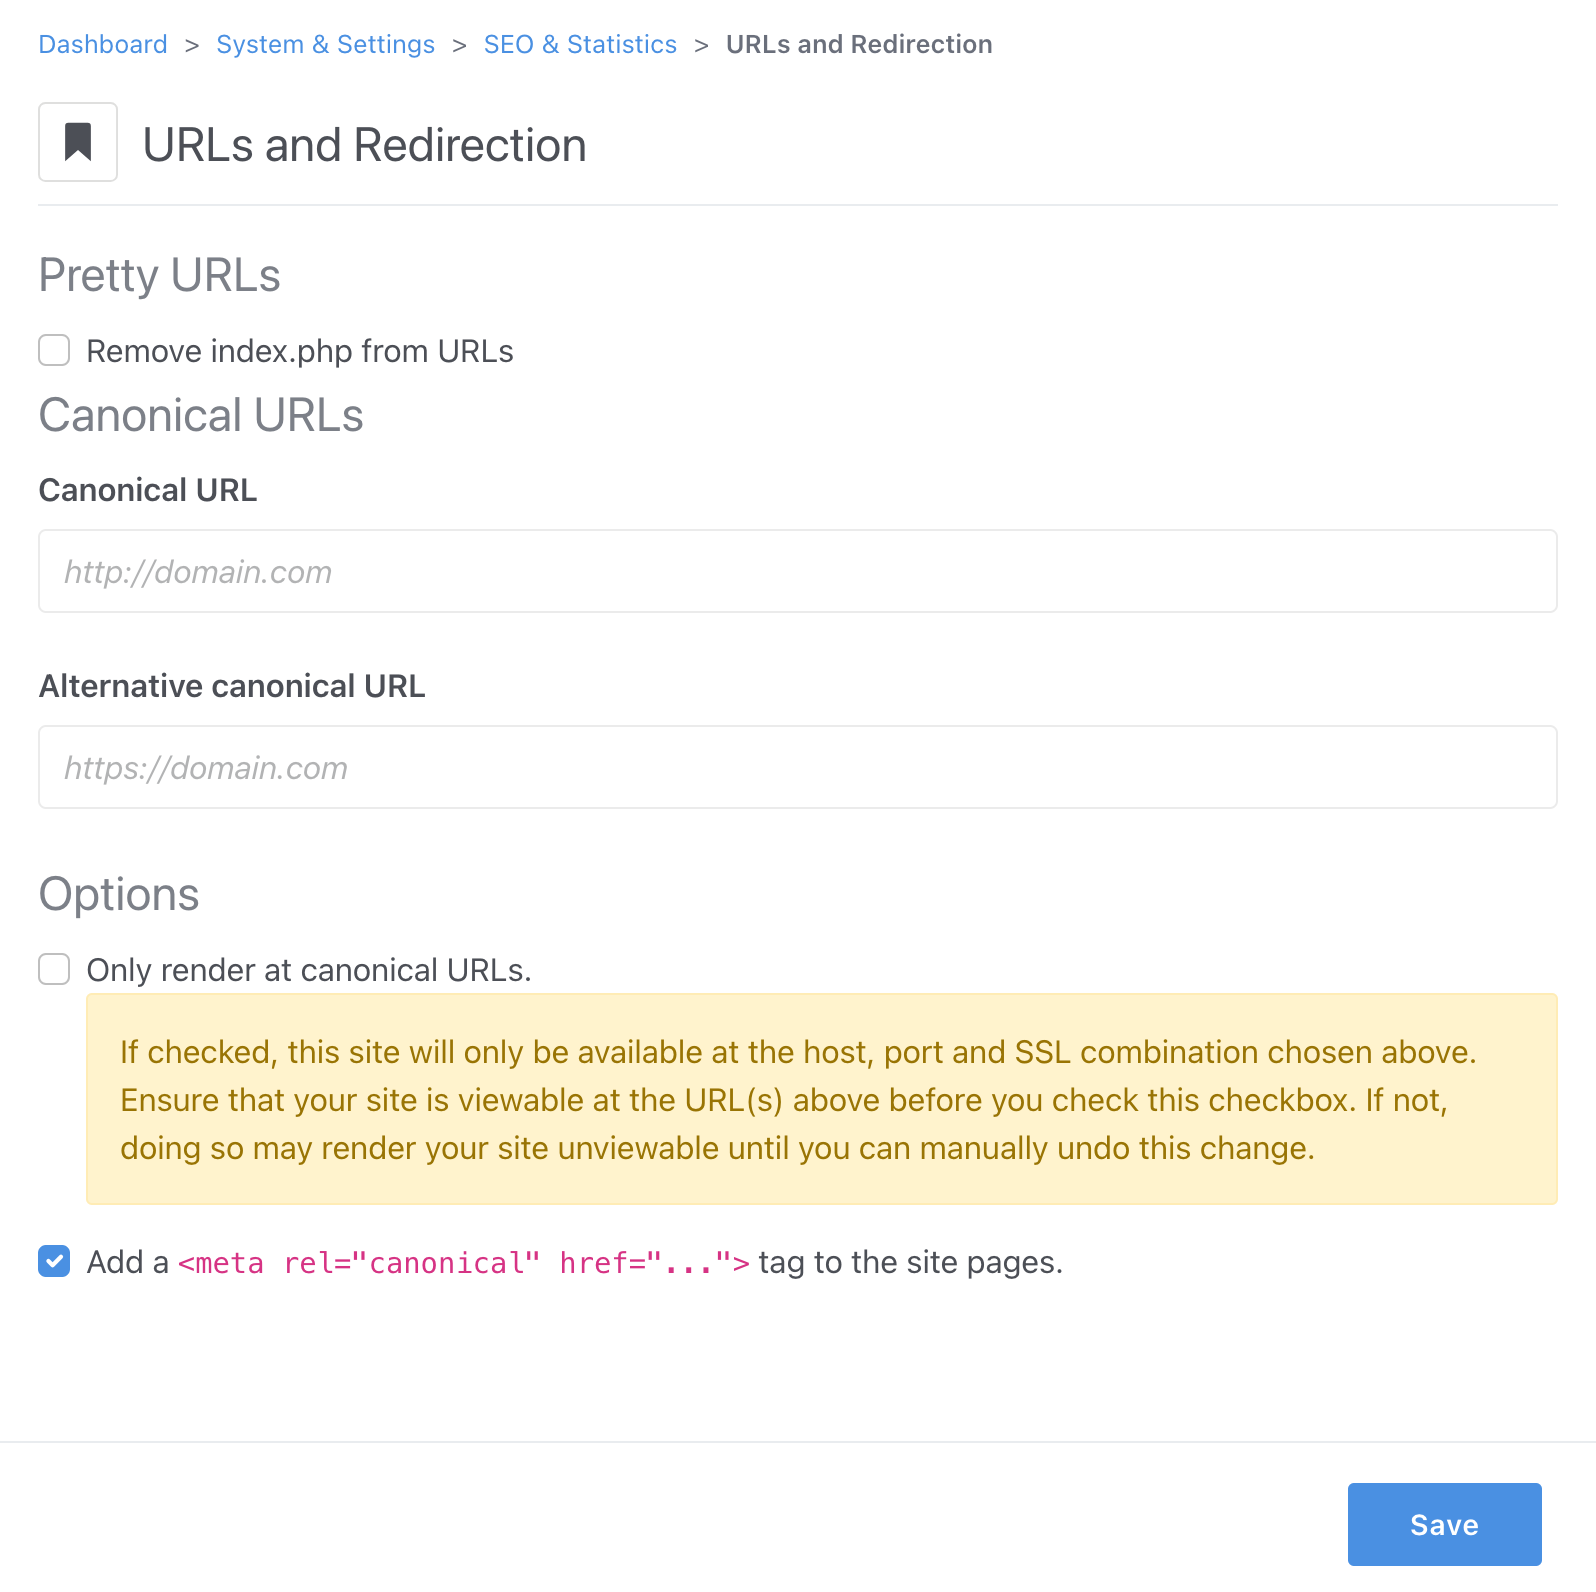Tick the Only render at canonical URLs checkbox
The image size is (1596, 1592).
(x=54, y=969)
